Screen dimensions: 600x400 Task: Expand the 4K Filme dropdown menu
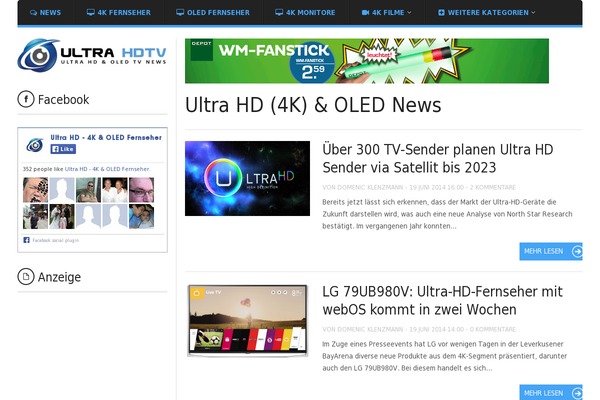386,13
